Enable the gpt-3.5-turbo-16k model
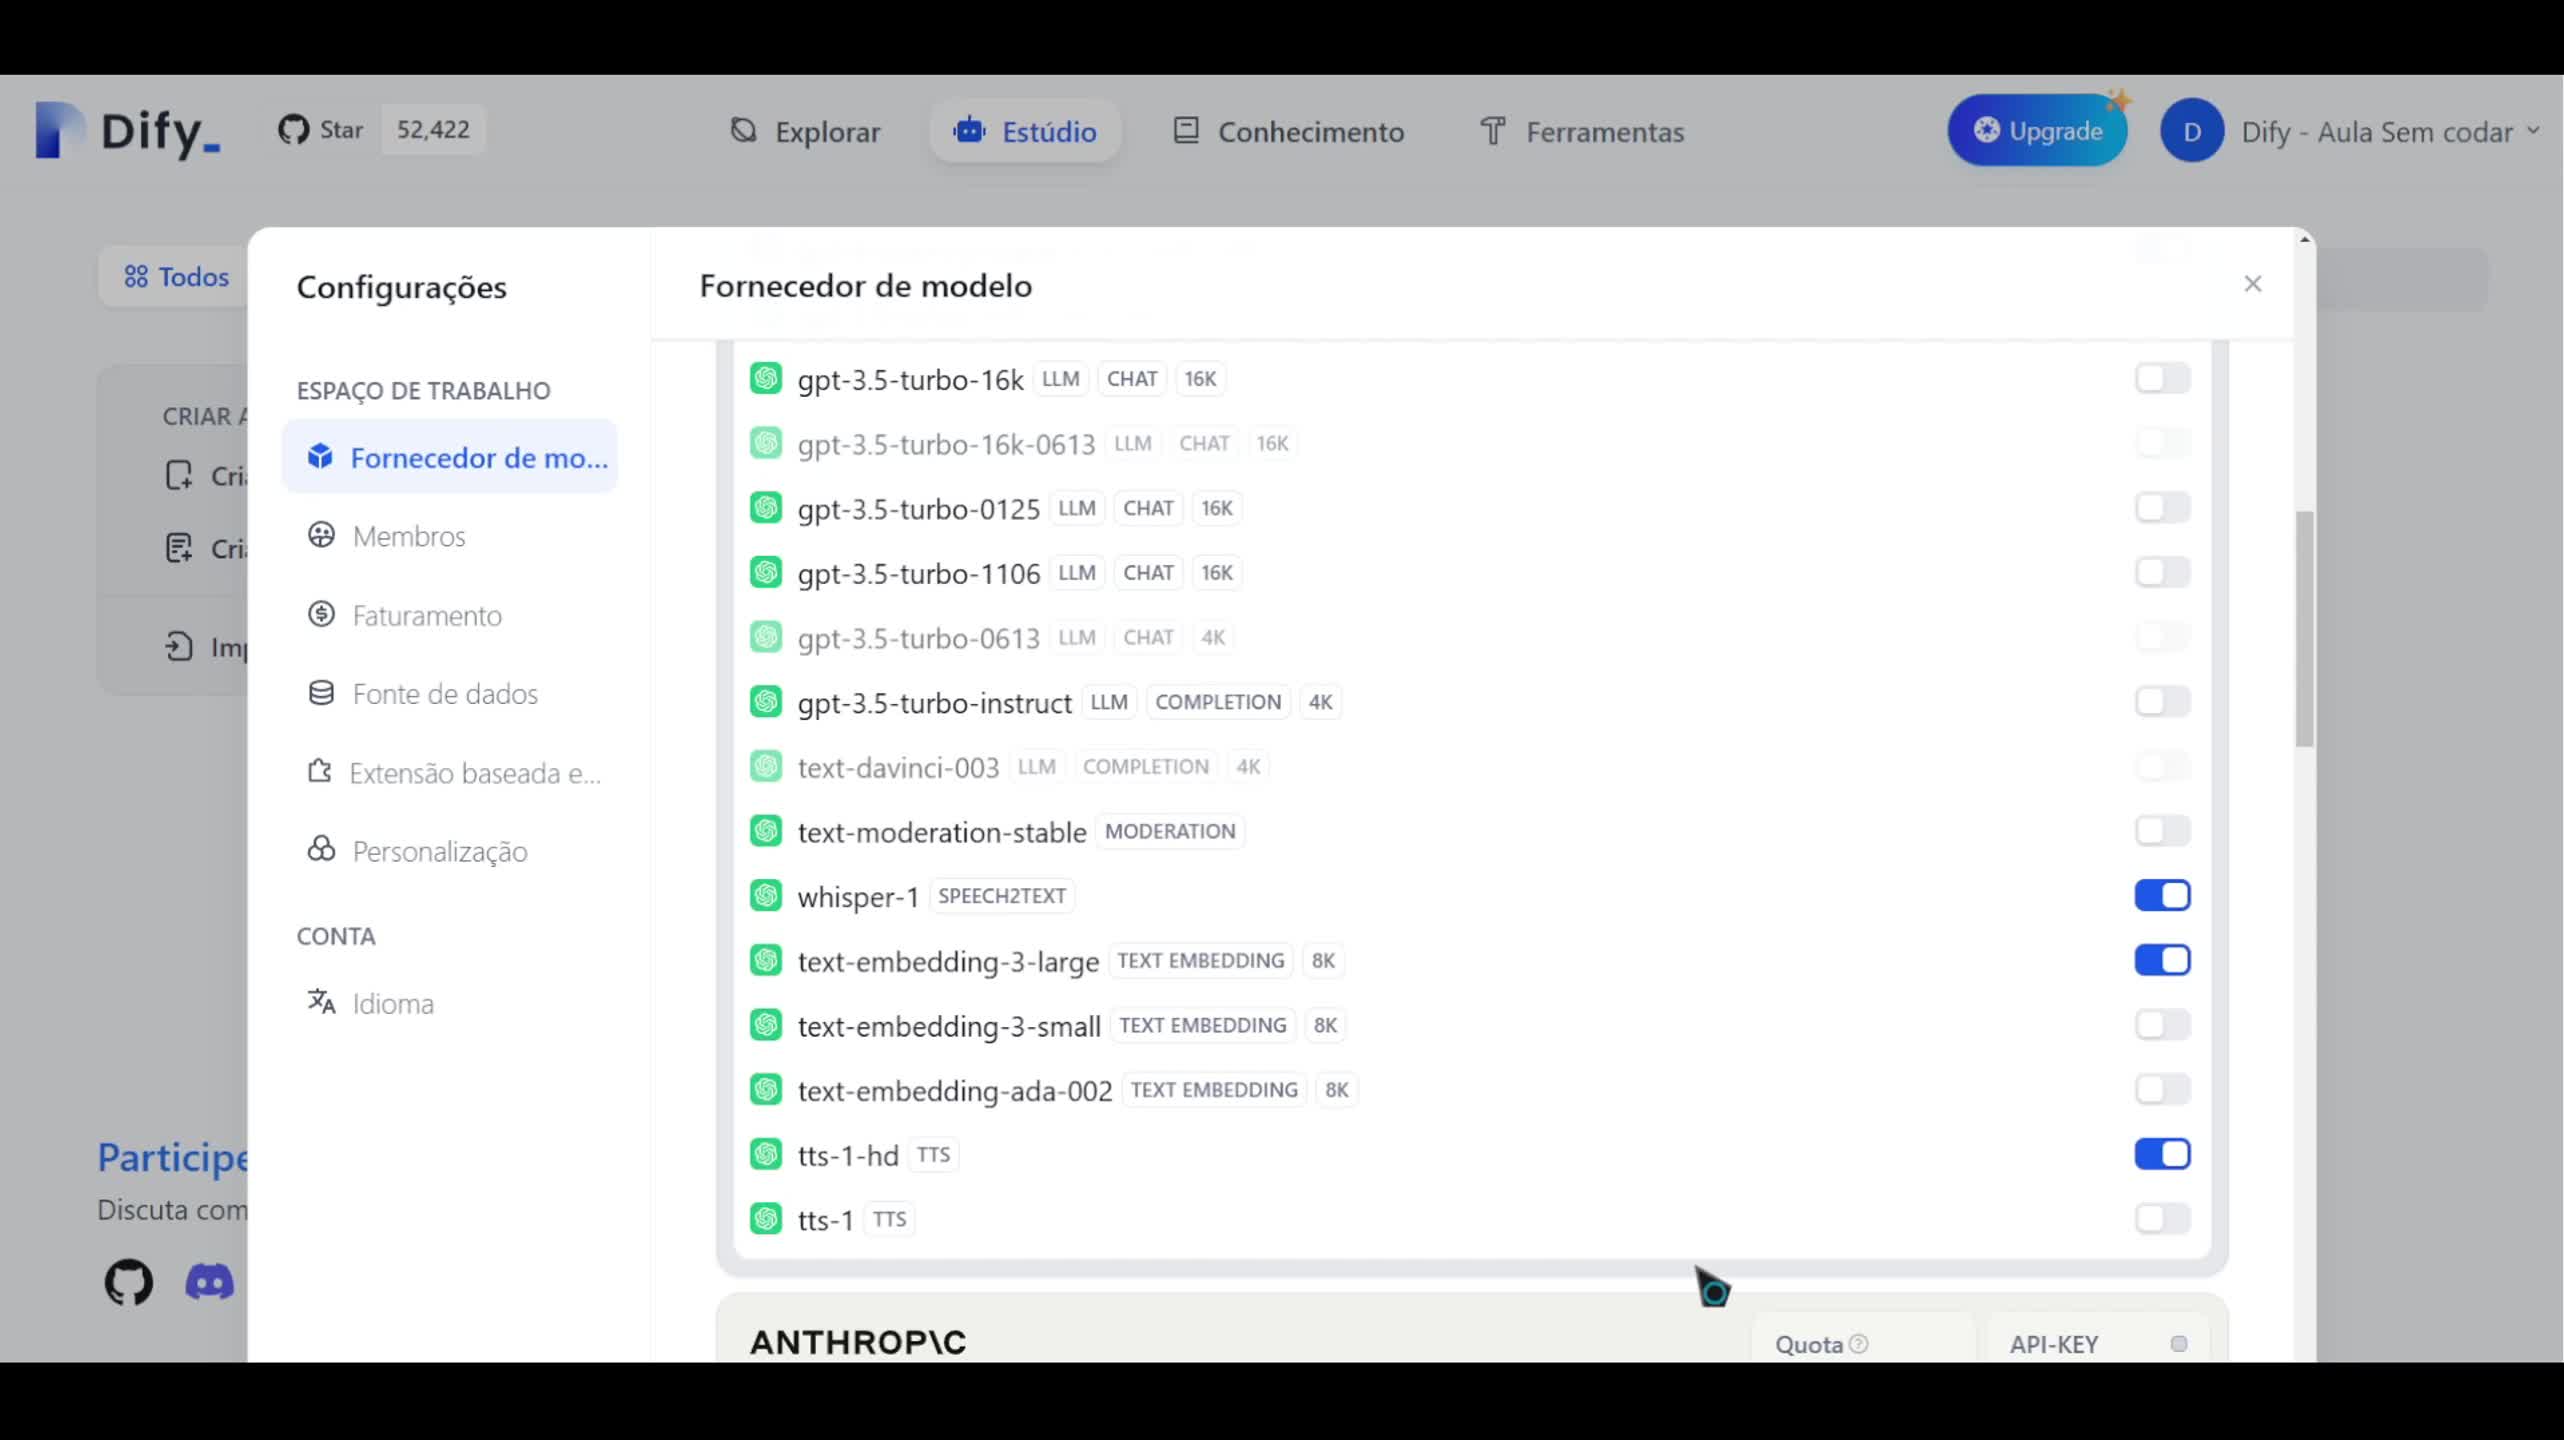The image size is (2564, 1440). pyautogui.click(x=2162, y=378)
